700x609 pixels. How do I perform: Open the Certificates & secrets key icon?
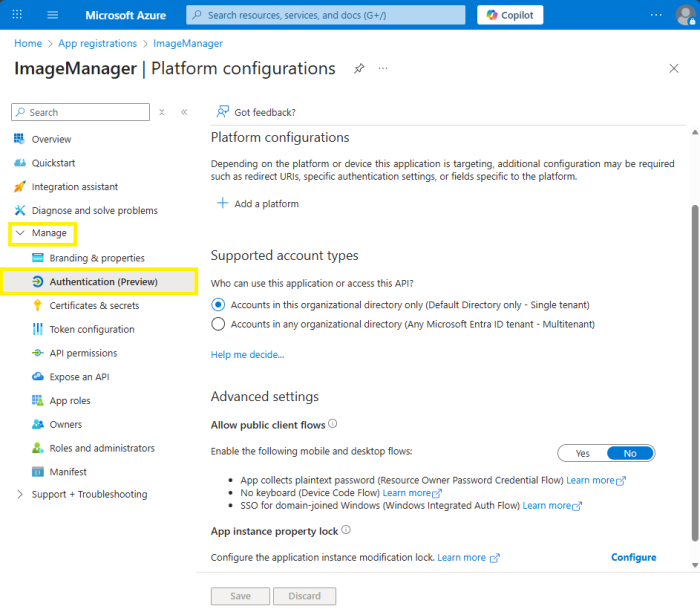coord(38,306)
